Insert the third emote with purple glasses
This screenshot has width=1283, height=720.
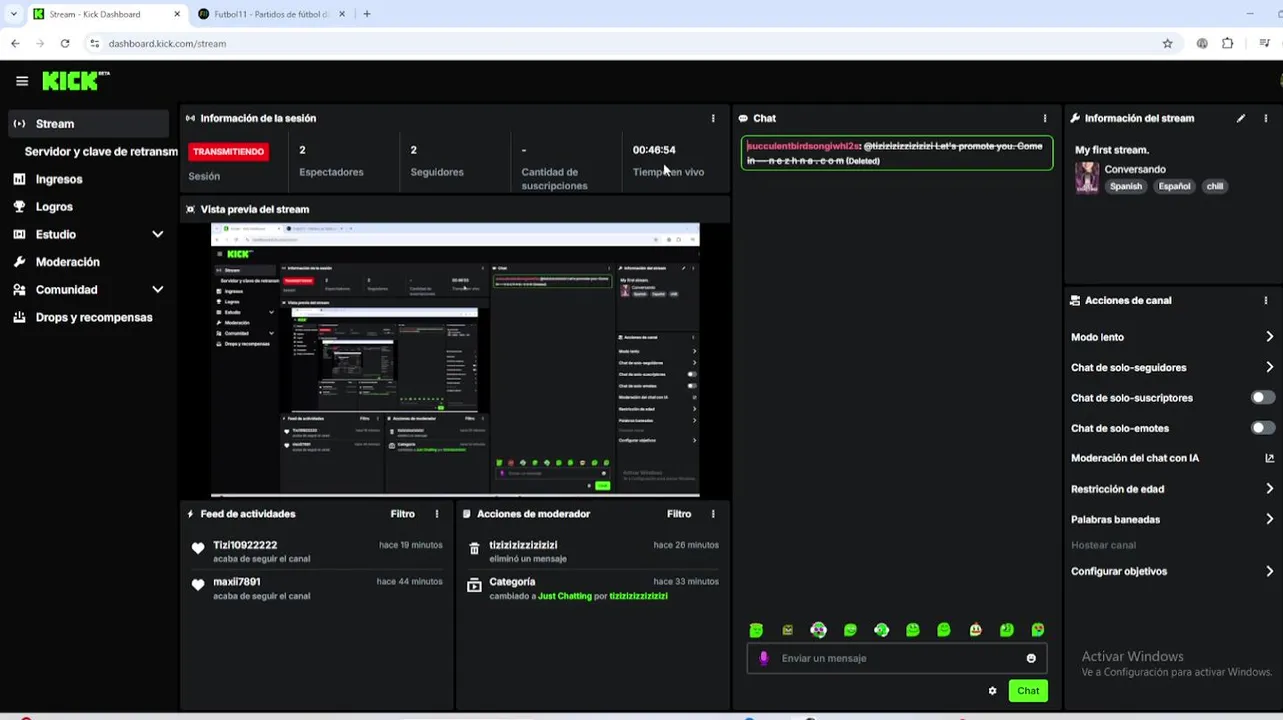coord(818,630)
